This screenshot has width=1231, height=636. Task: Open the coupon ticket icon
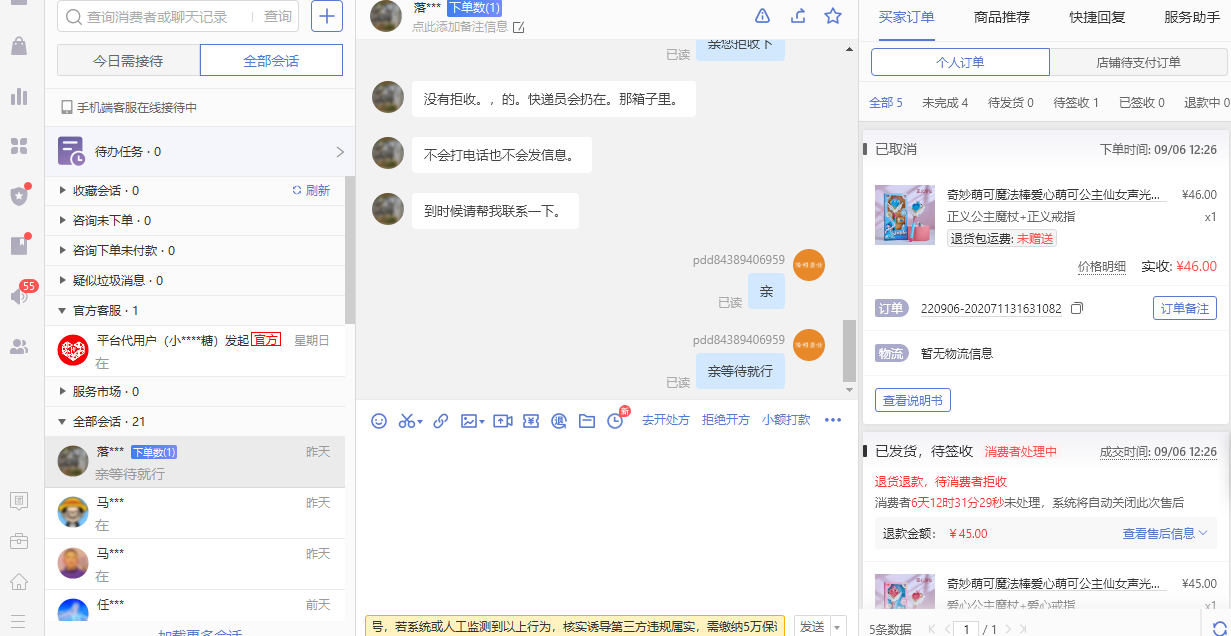coord(531,421)
